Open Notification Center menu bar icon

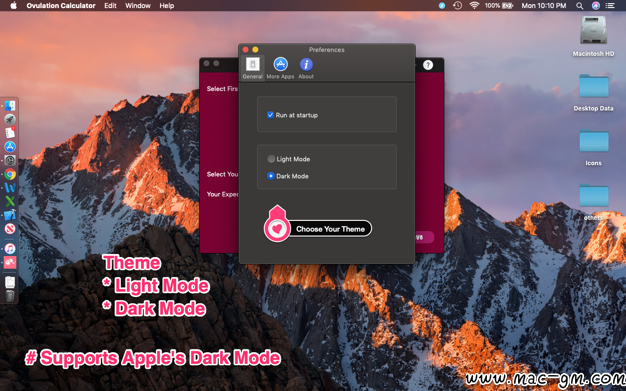[x=610, y=6]
